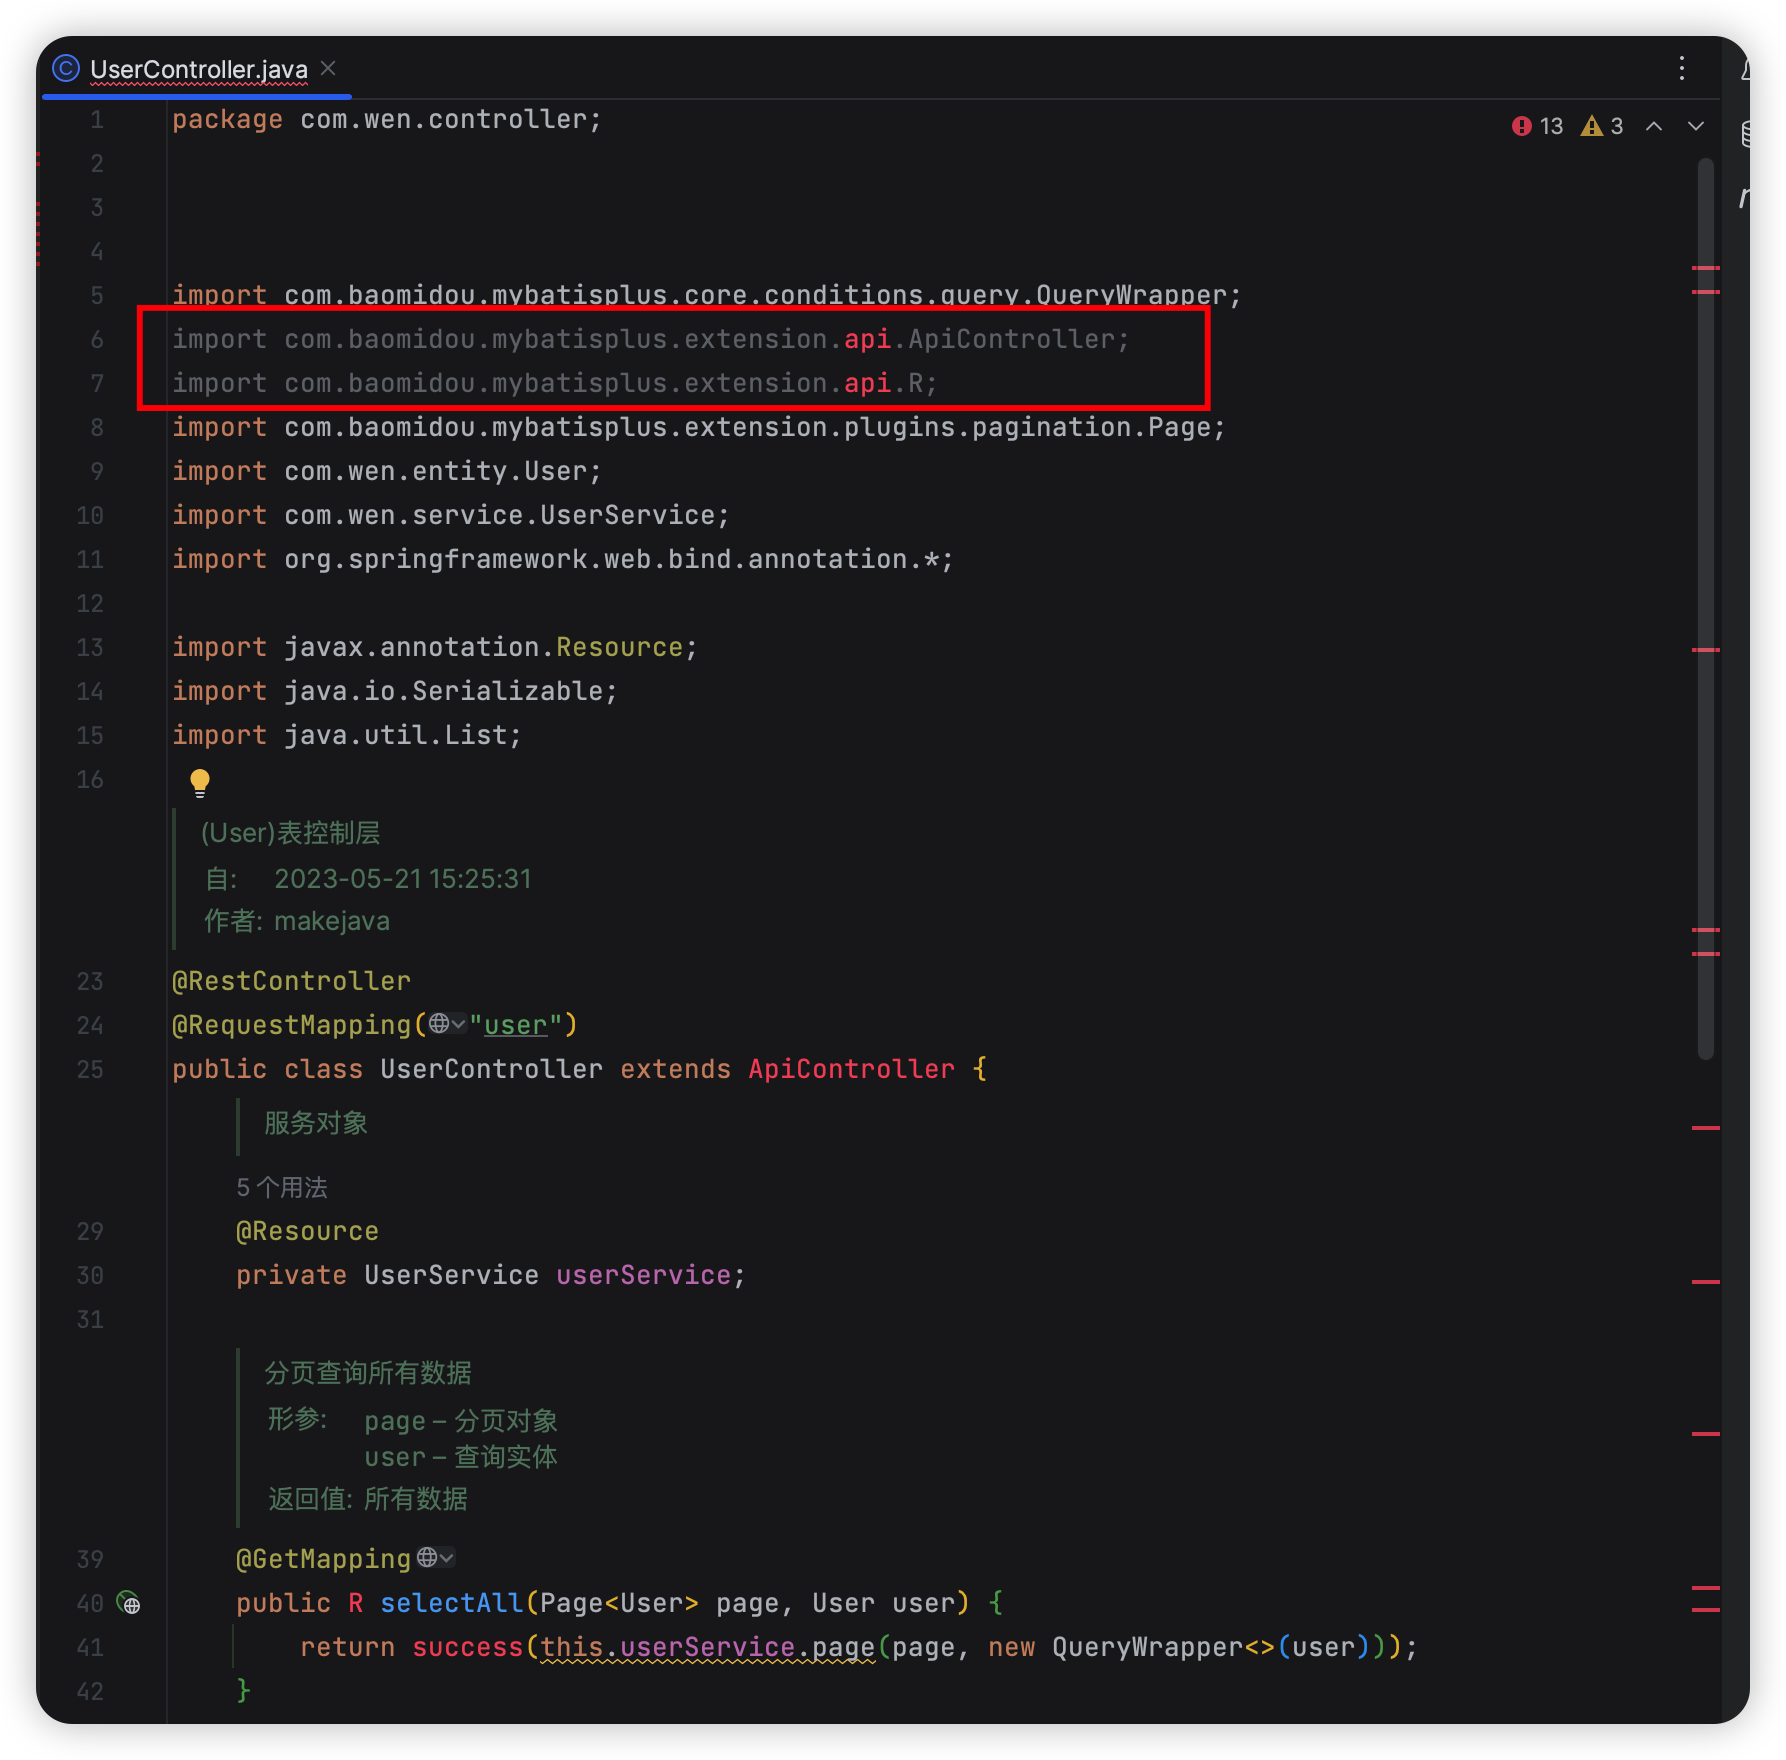Click the yellow warning indicator showing 3
1786x1760 pixels.
(1603, 126)
